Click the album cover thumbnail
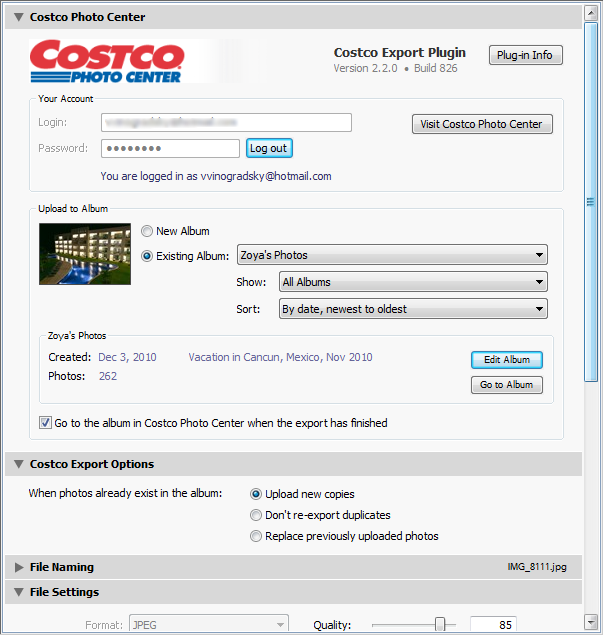Image resolution: width=603 pixels, height=635 pixels. coord(85,254)
